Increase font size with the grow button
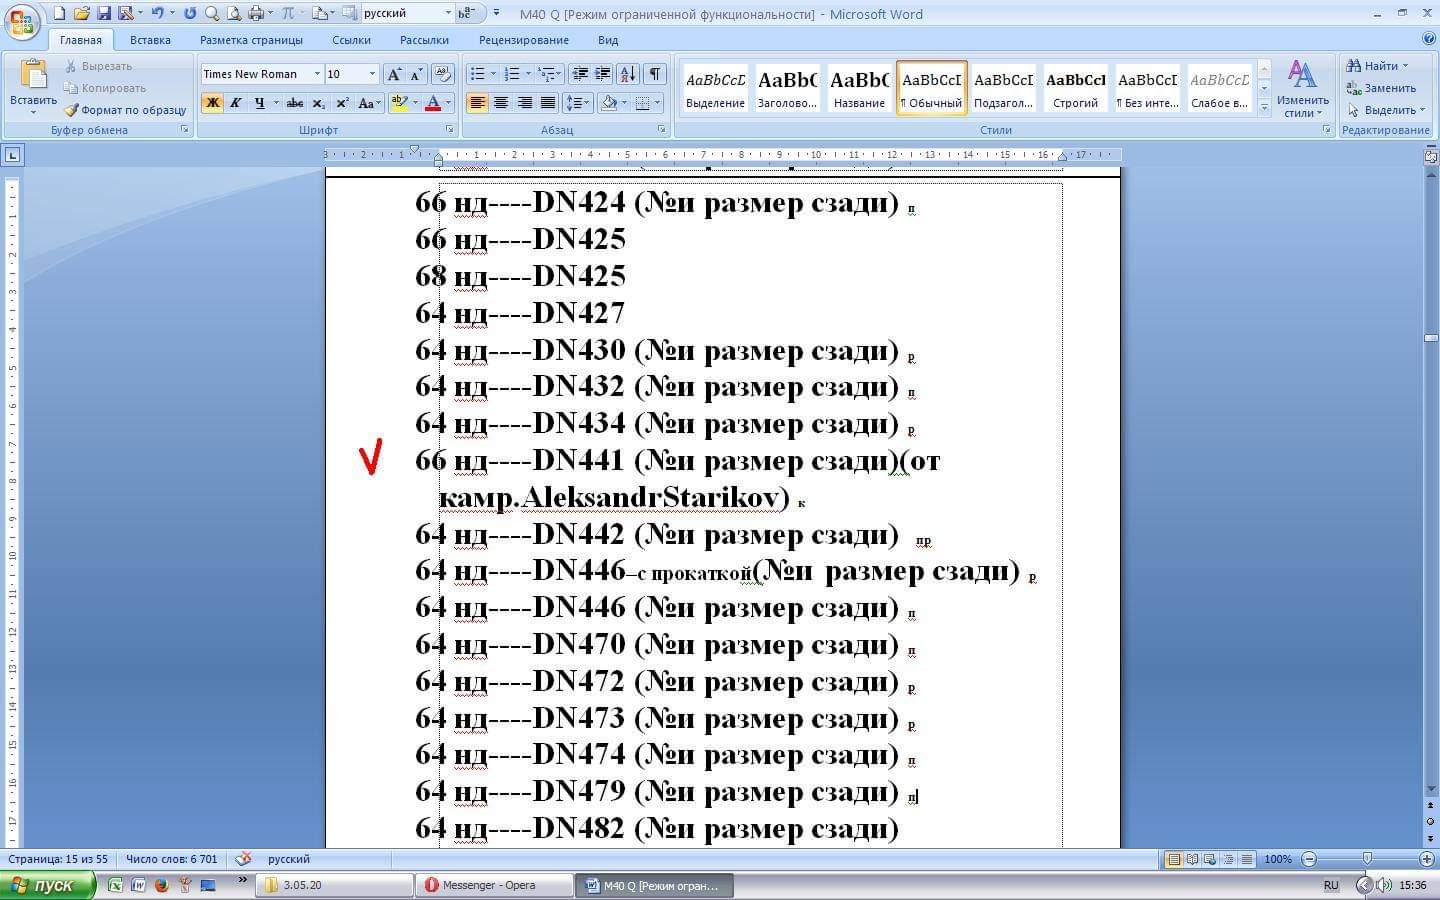Viewport: 1440px width, 900px height. 394,74
